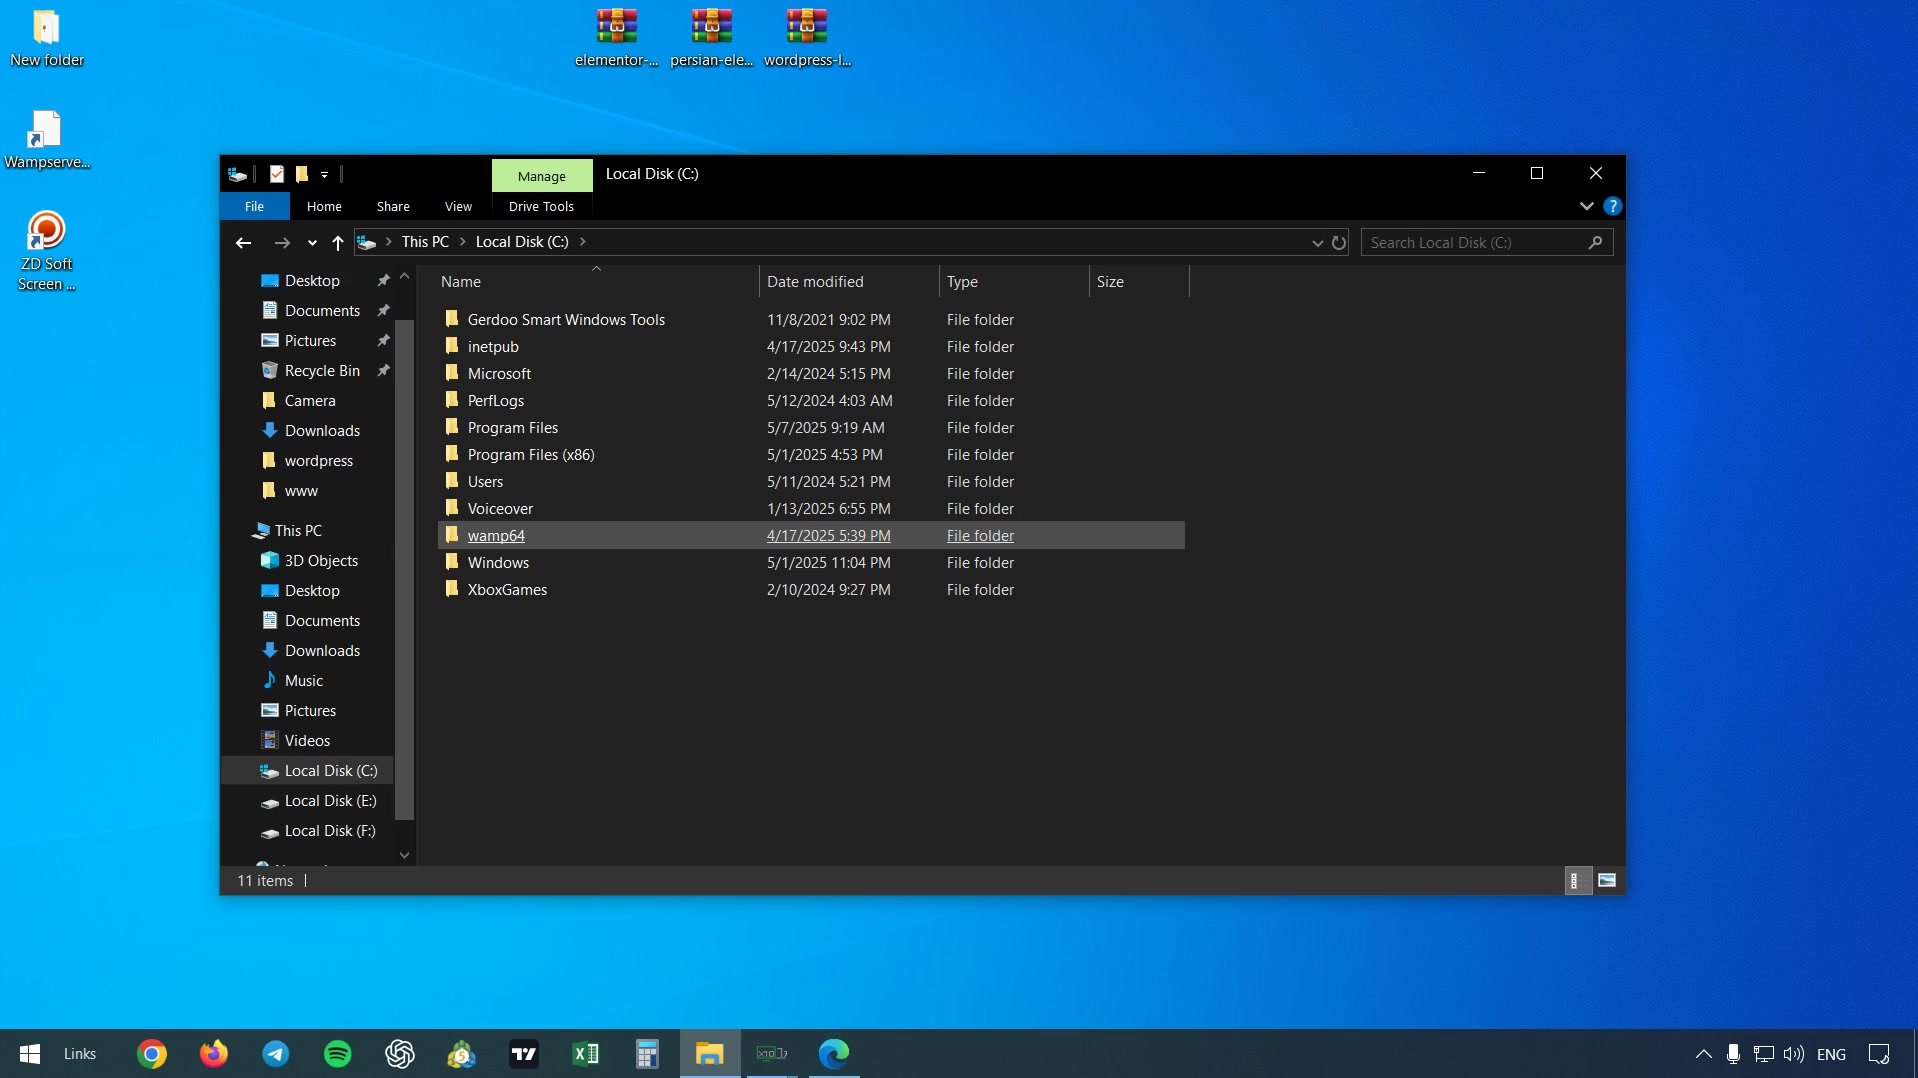1918x1078 pixels.
Task: Expand the ribbon with the chevron
Action: [1586, 206]
